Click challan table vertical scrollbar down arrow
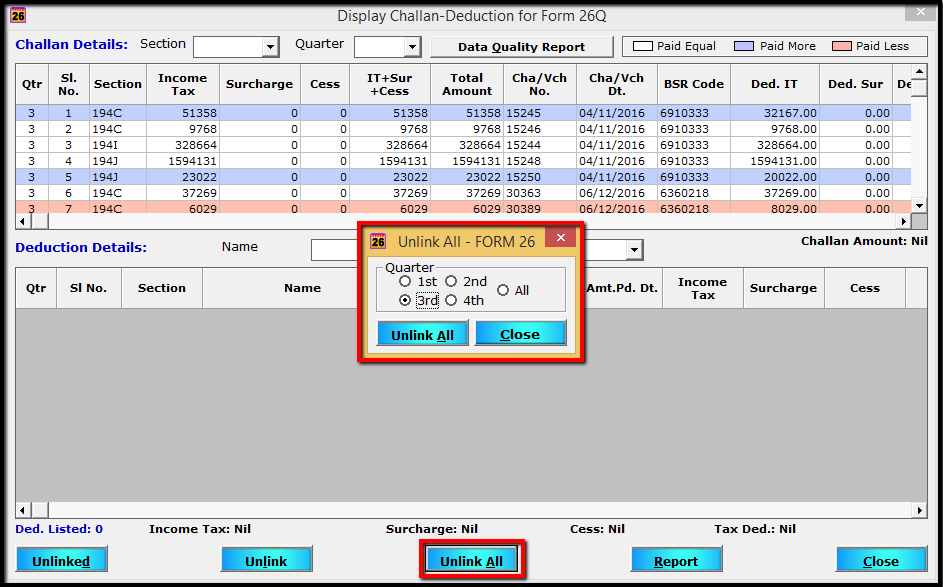943x587 pixels. tap(919, 205)
